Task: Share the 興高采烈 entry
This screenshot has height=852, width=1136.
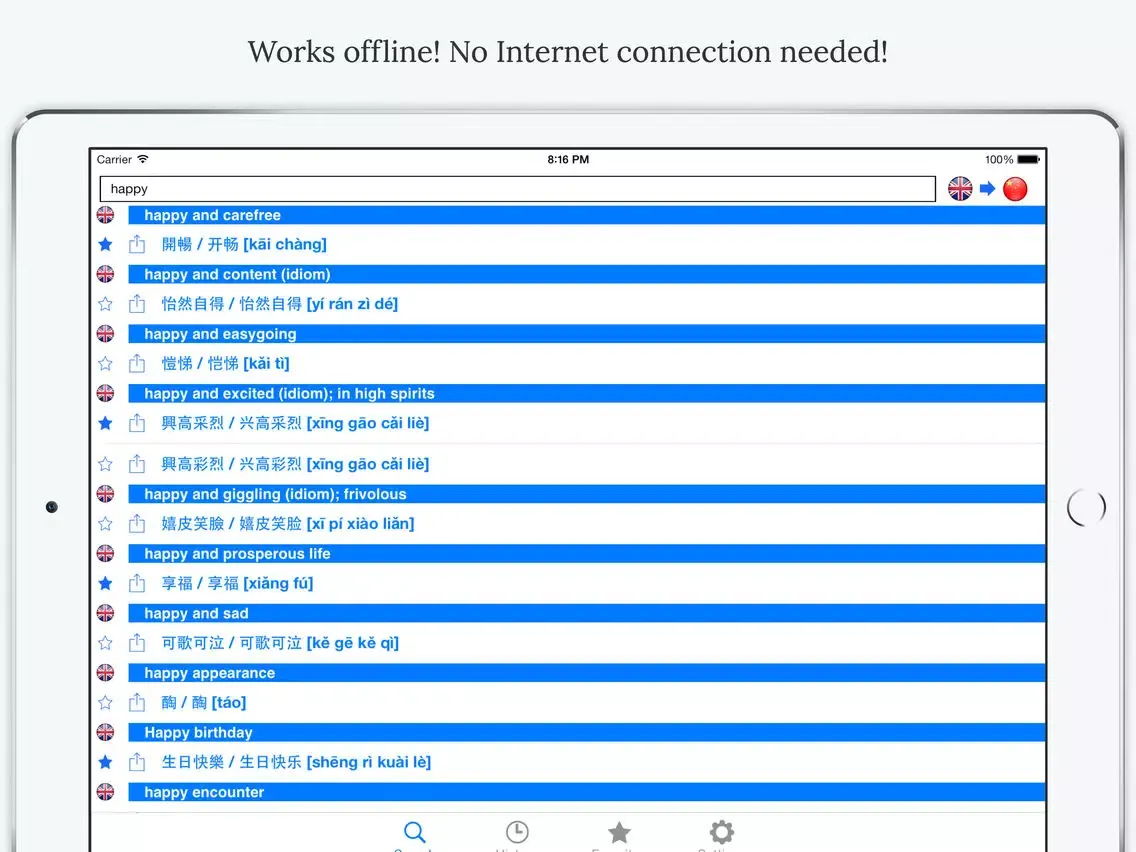Action: [137, 422]
